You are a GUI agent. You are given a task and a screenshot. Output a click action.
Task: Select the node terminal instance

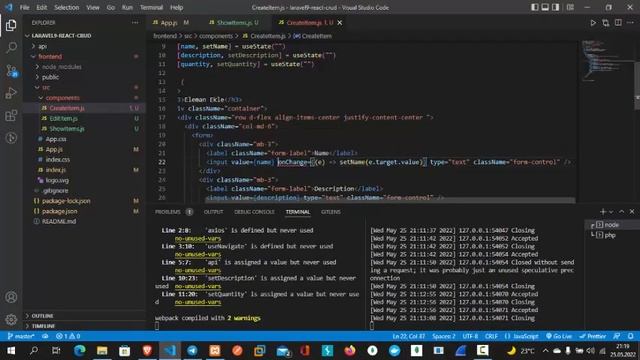click(611, 225)
